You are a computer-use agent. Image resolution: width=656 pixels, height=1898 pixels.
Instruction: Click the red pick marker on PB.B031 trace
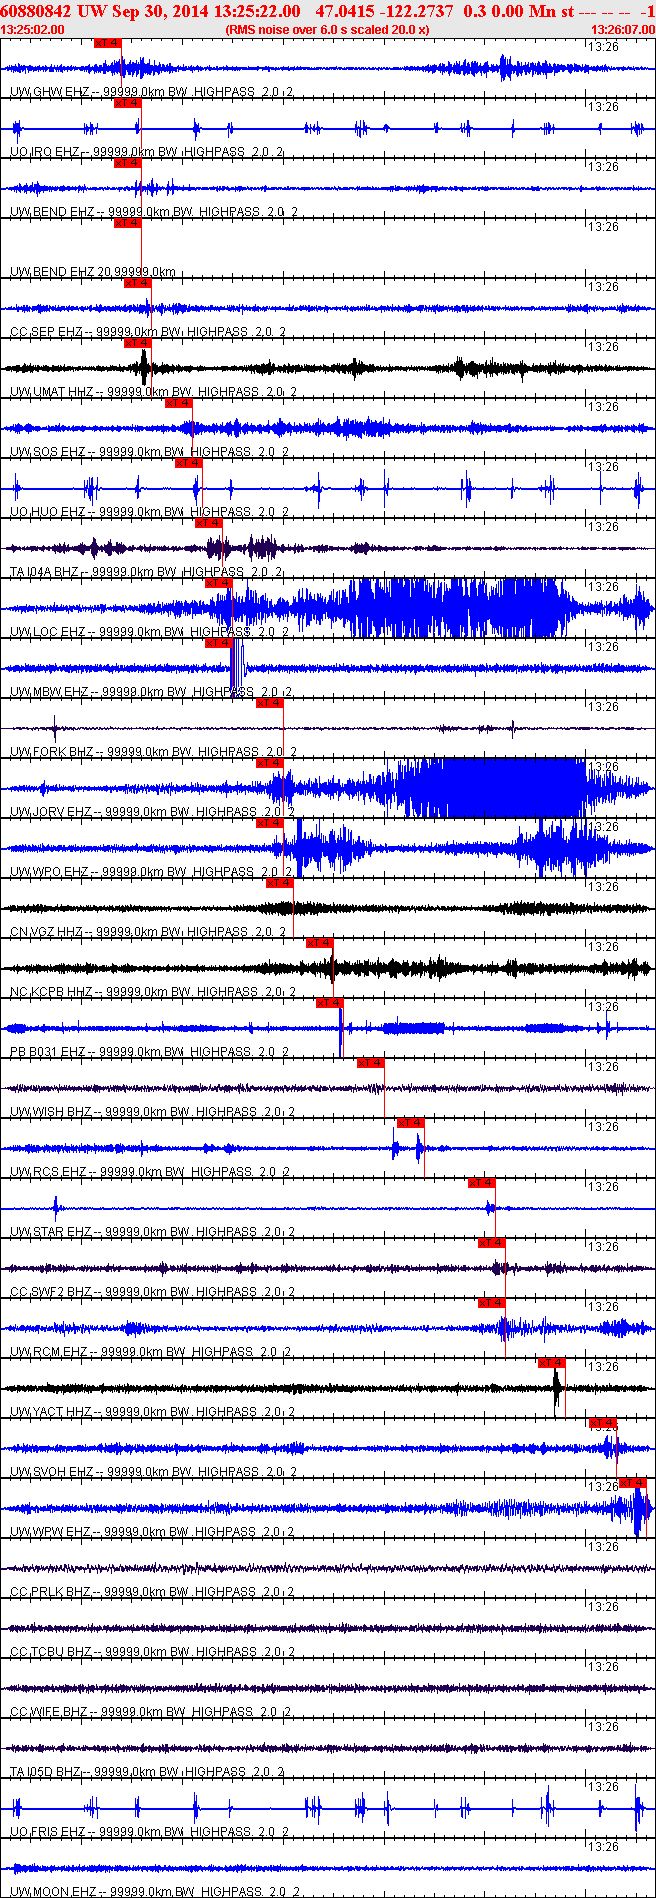click(329, 1003)
